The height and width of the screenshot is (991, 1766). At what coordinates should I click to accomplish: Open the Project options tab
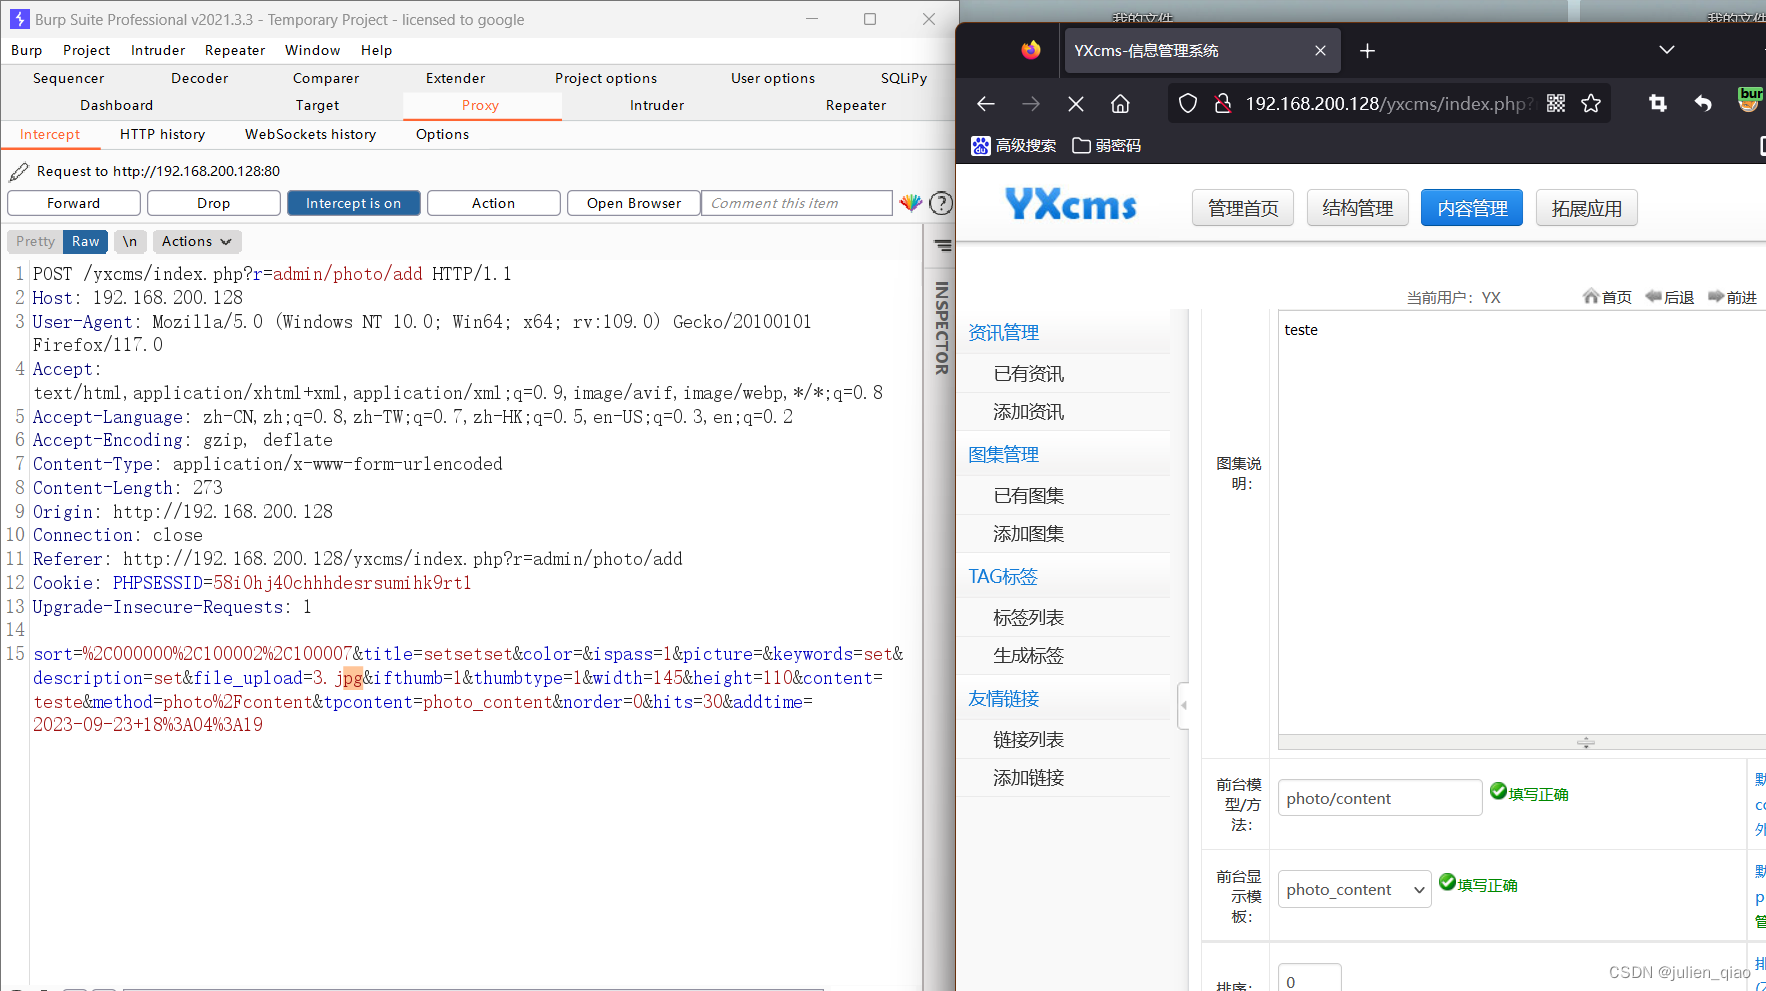tap(606, 78)
